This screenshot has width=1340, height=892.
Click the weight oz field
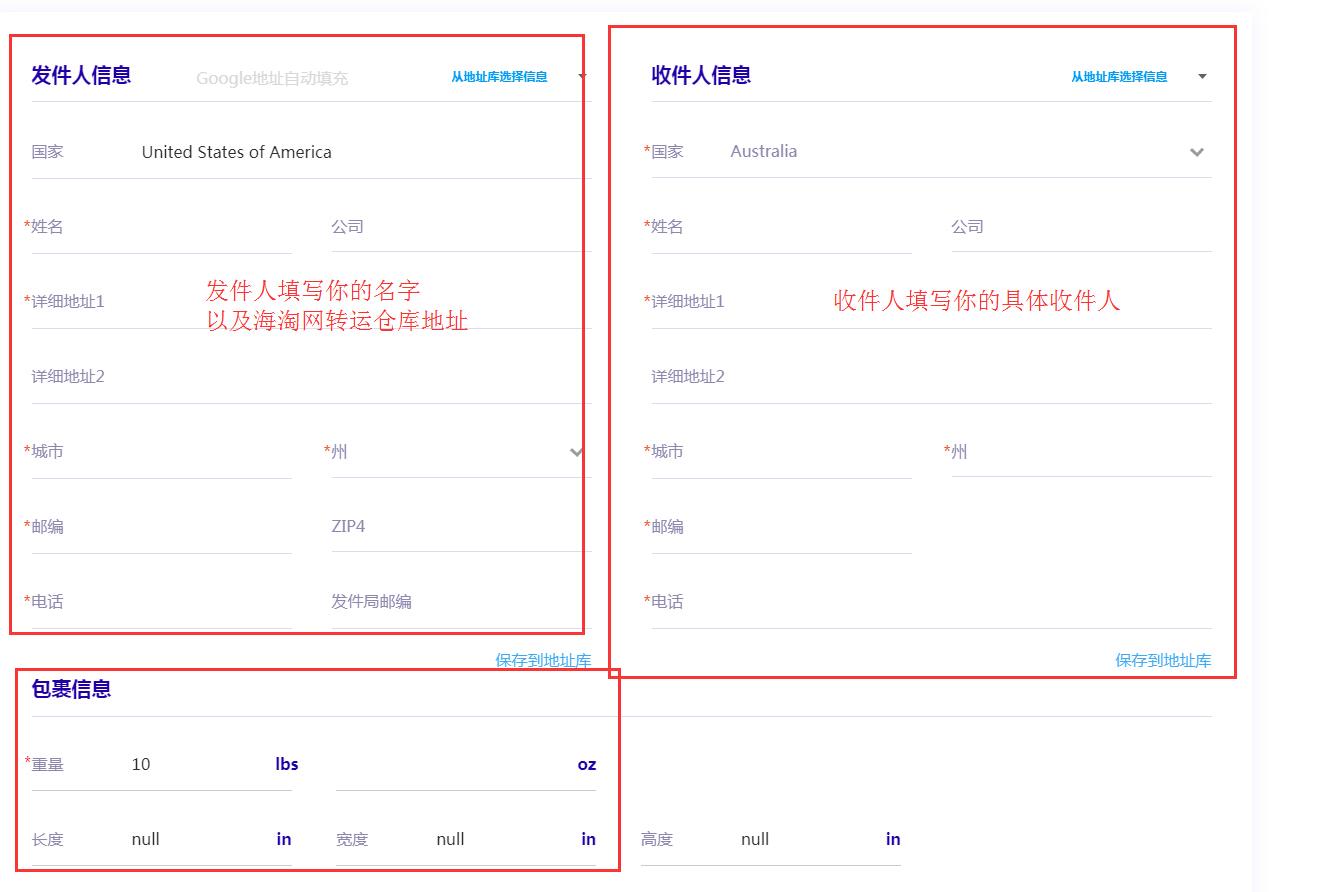tap(466, 765)
